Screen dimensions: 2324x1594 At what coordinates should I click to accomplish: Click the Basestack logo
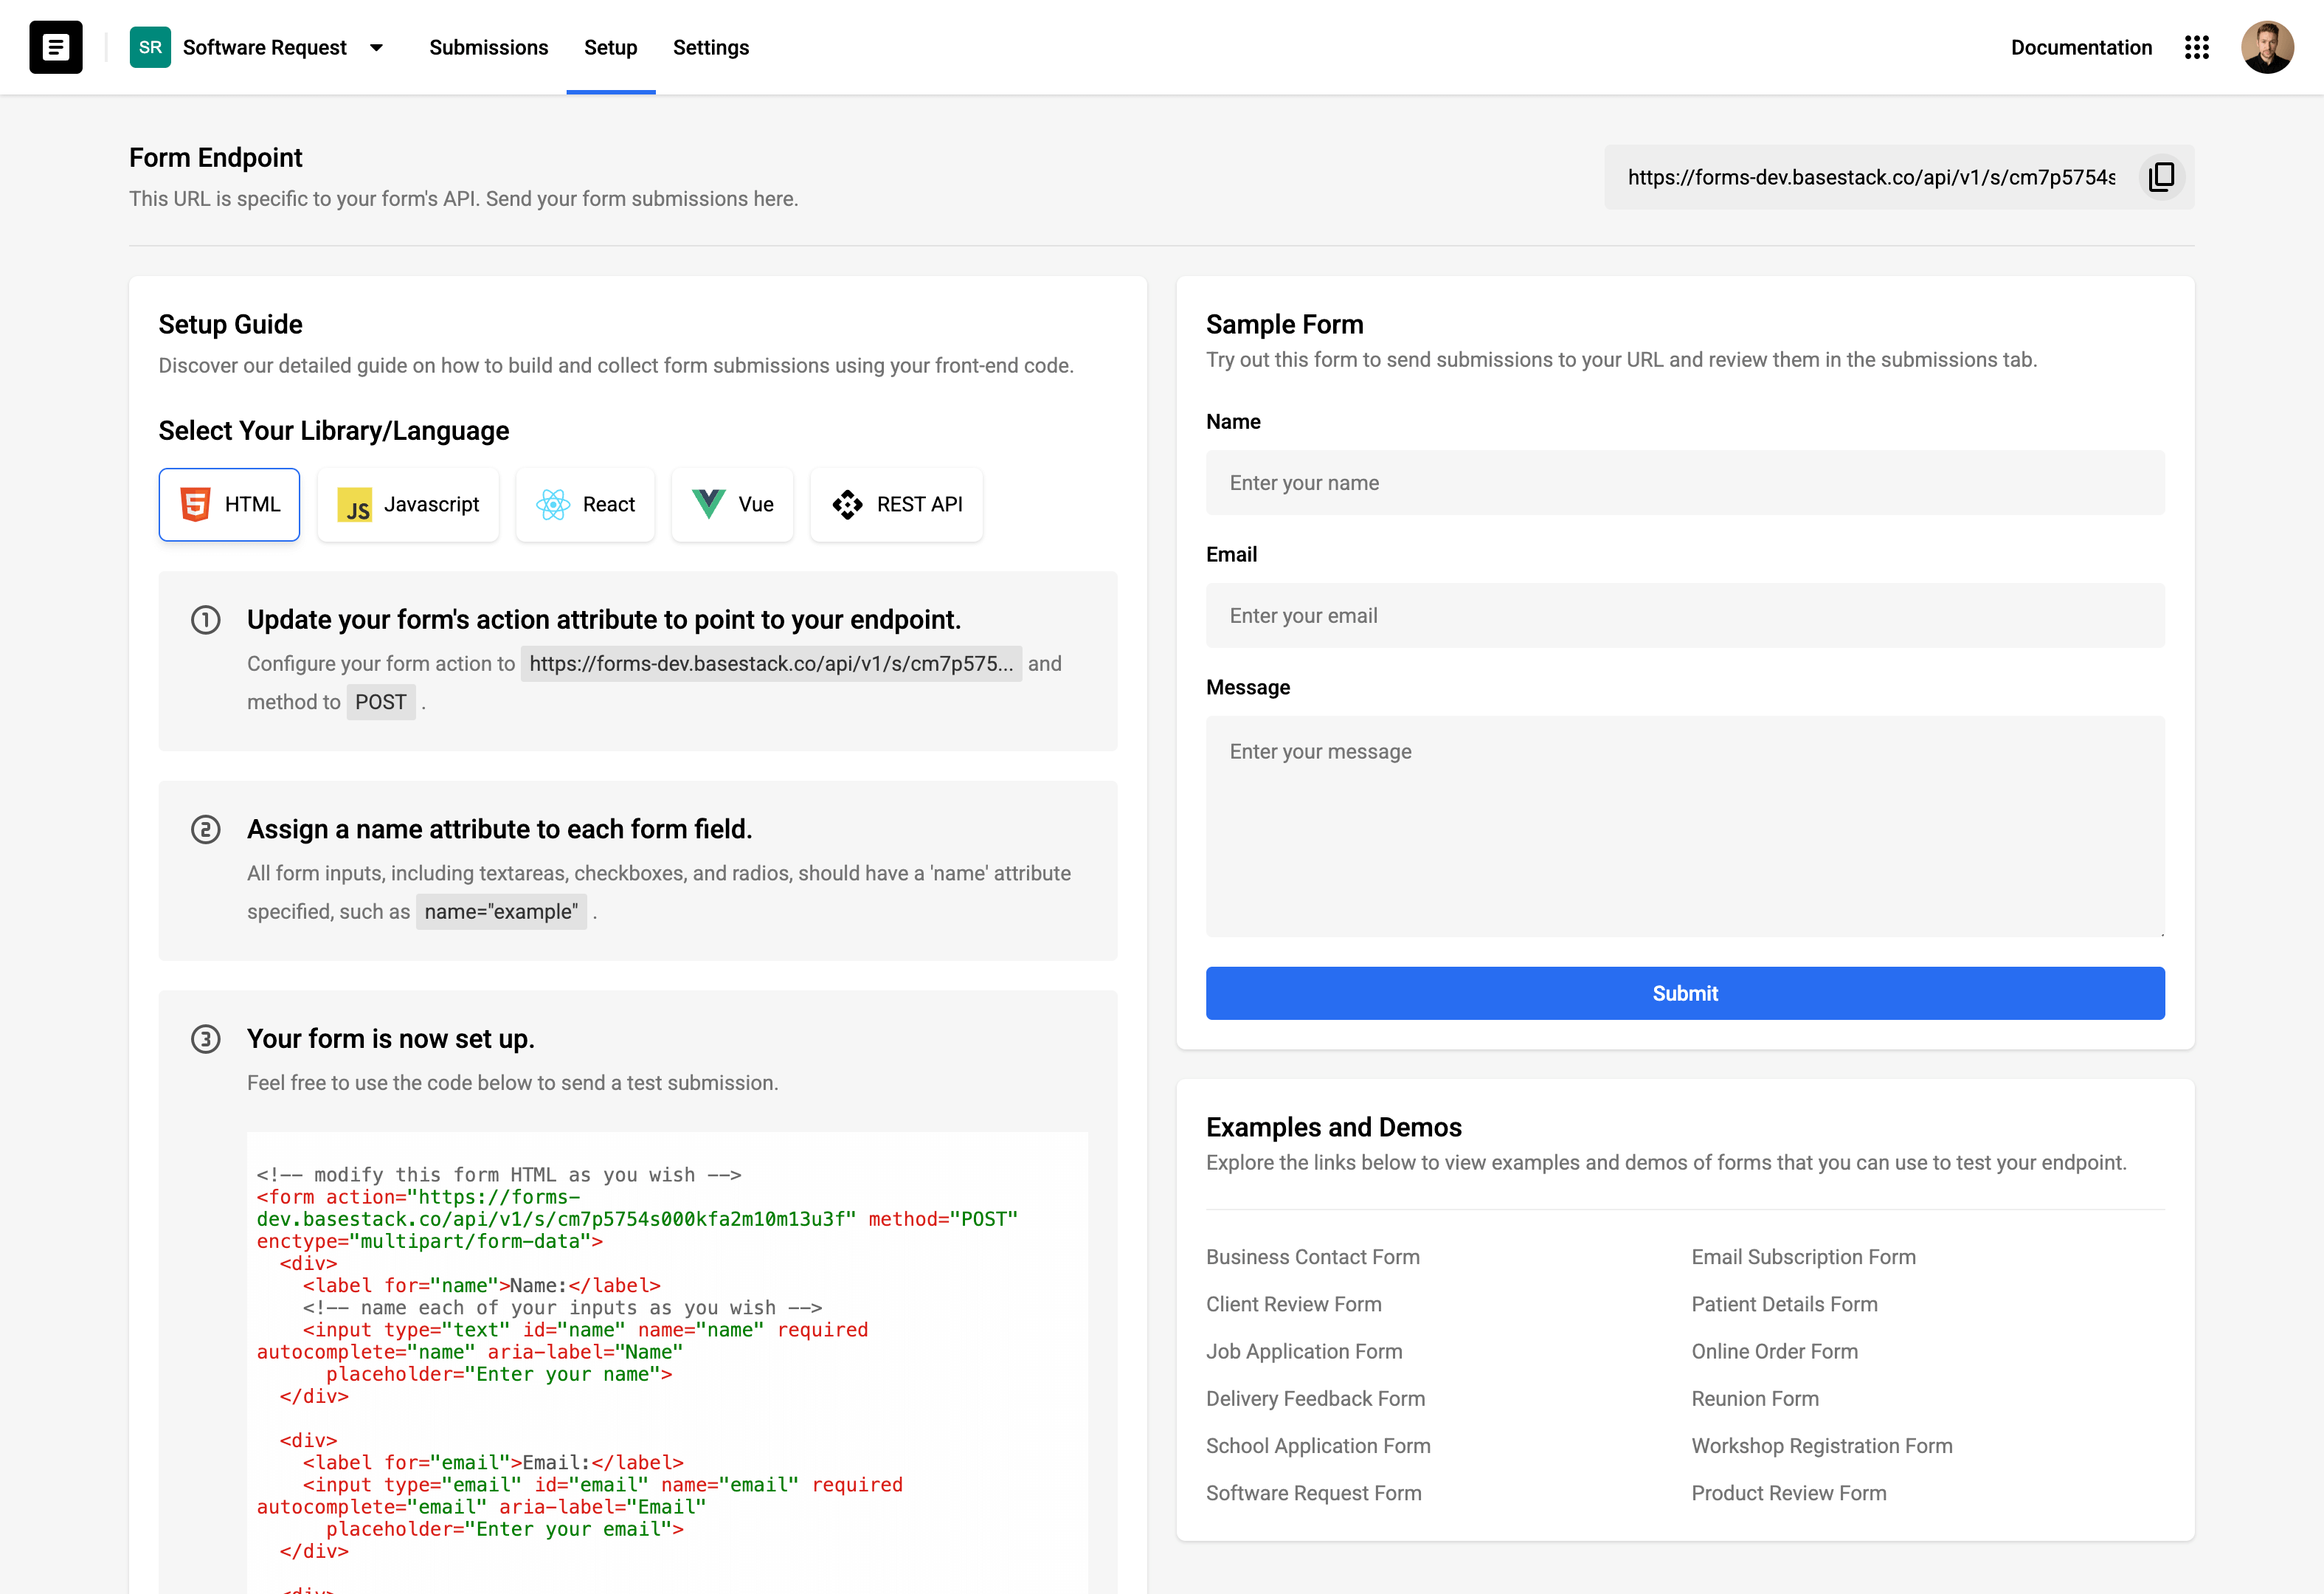tap(55, 47)
